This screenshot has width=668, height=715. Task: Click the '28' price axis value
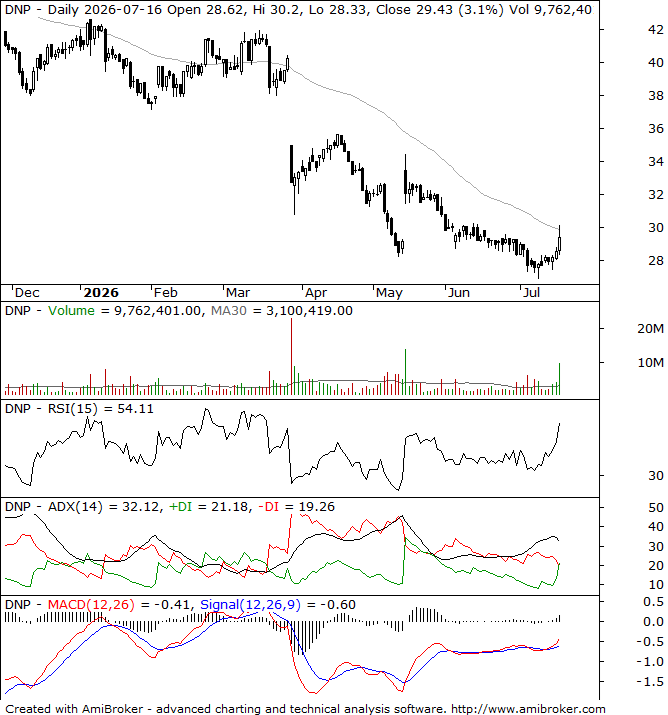656,261
